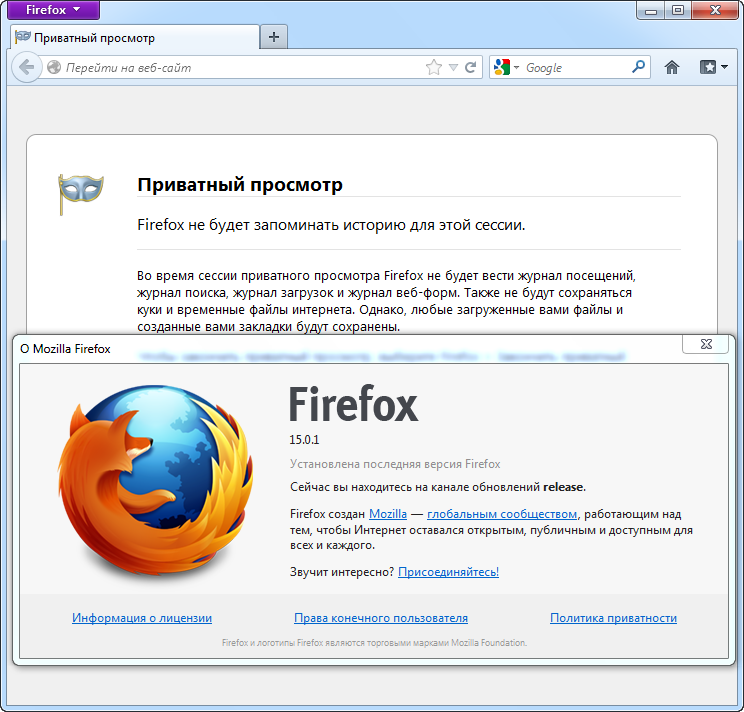Screen dimensions: 744x712
Task: Minimize the Firefox browser window
Action: [x=651, y=10]
